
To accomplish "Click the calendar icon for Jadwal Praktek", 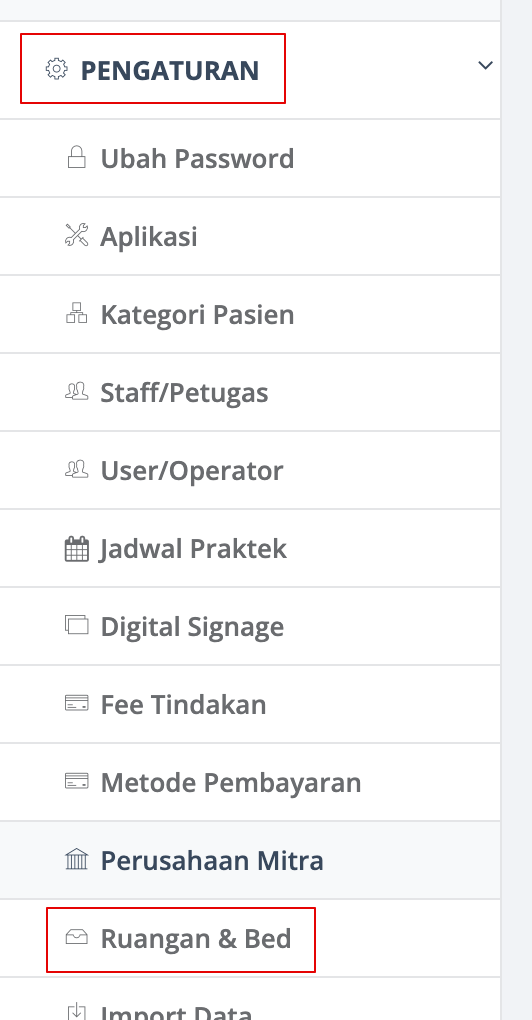I will coord(77,549).
